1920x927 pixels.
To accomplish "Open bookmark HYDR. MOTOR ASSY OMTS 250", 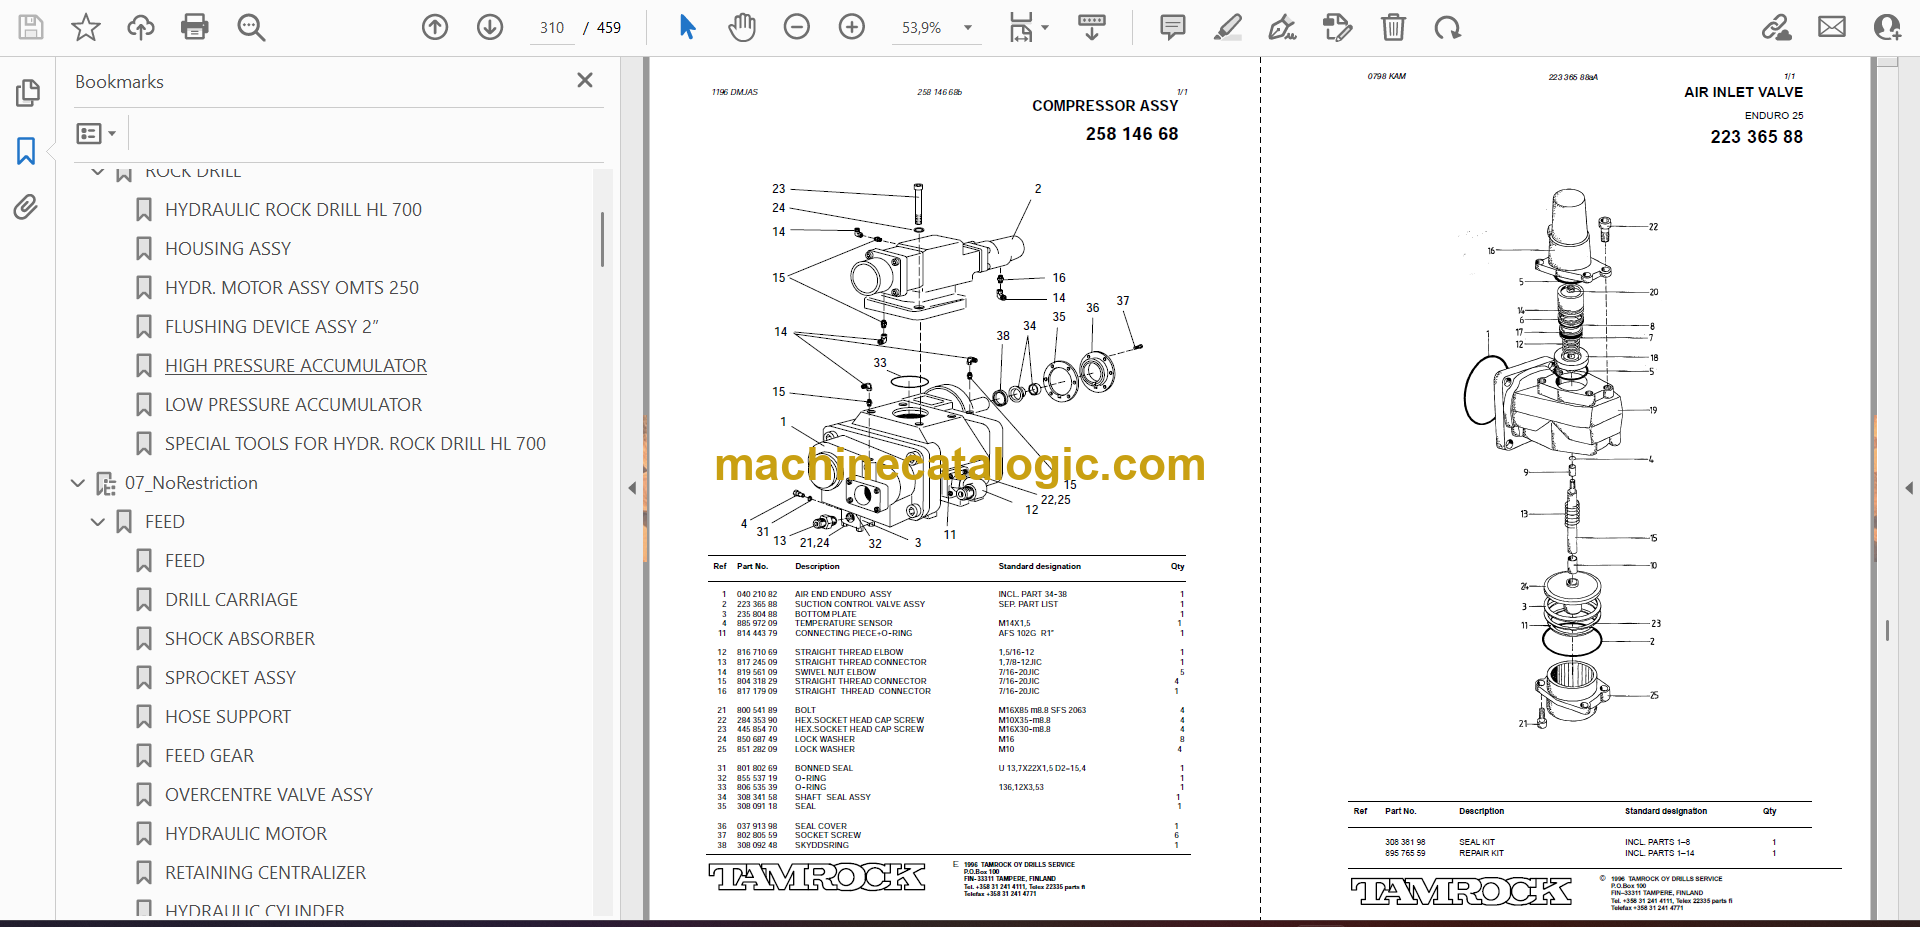I will click(292, 288).
